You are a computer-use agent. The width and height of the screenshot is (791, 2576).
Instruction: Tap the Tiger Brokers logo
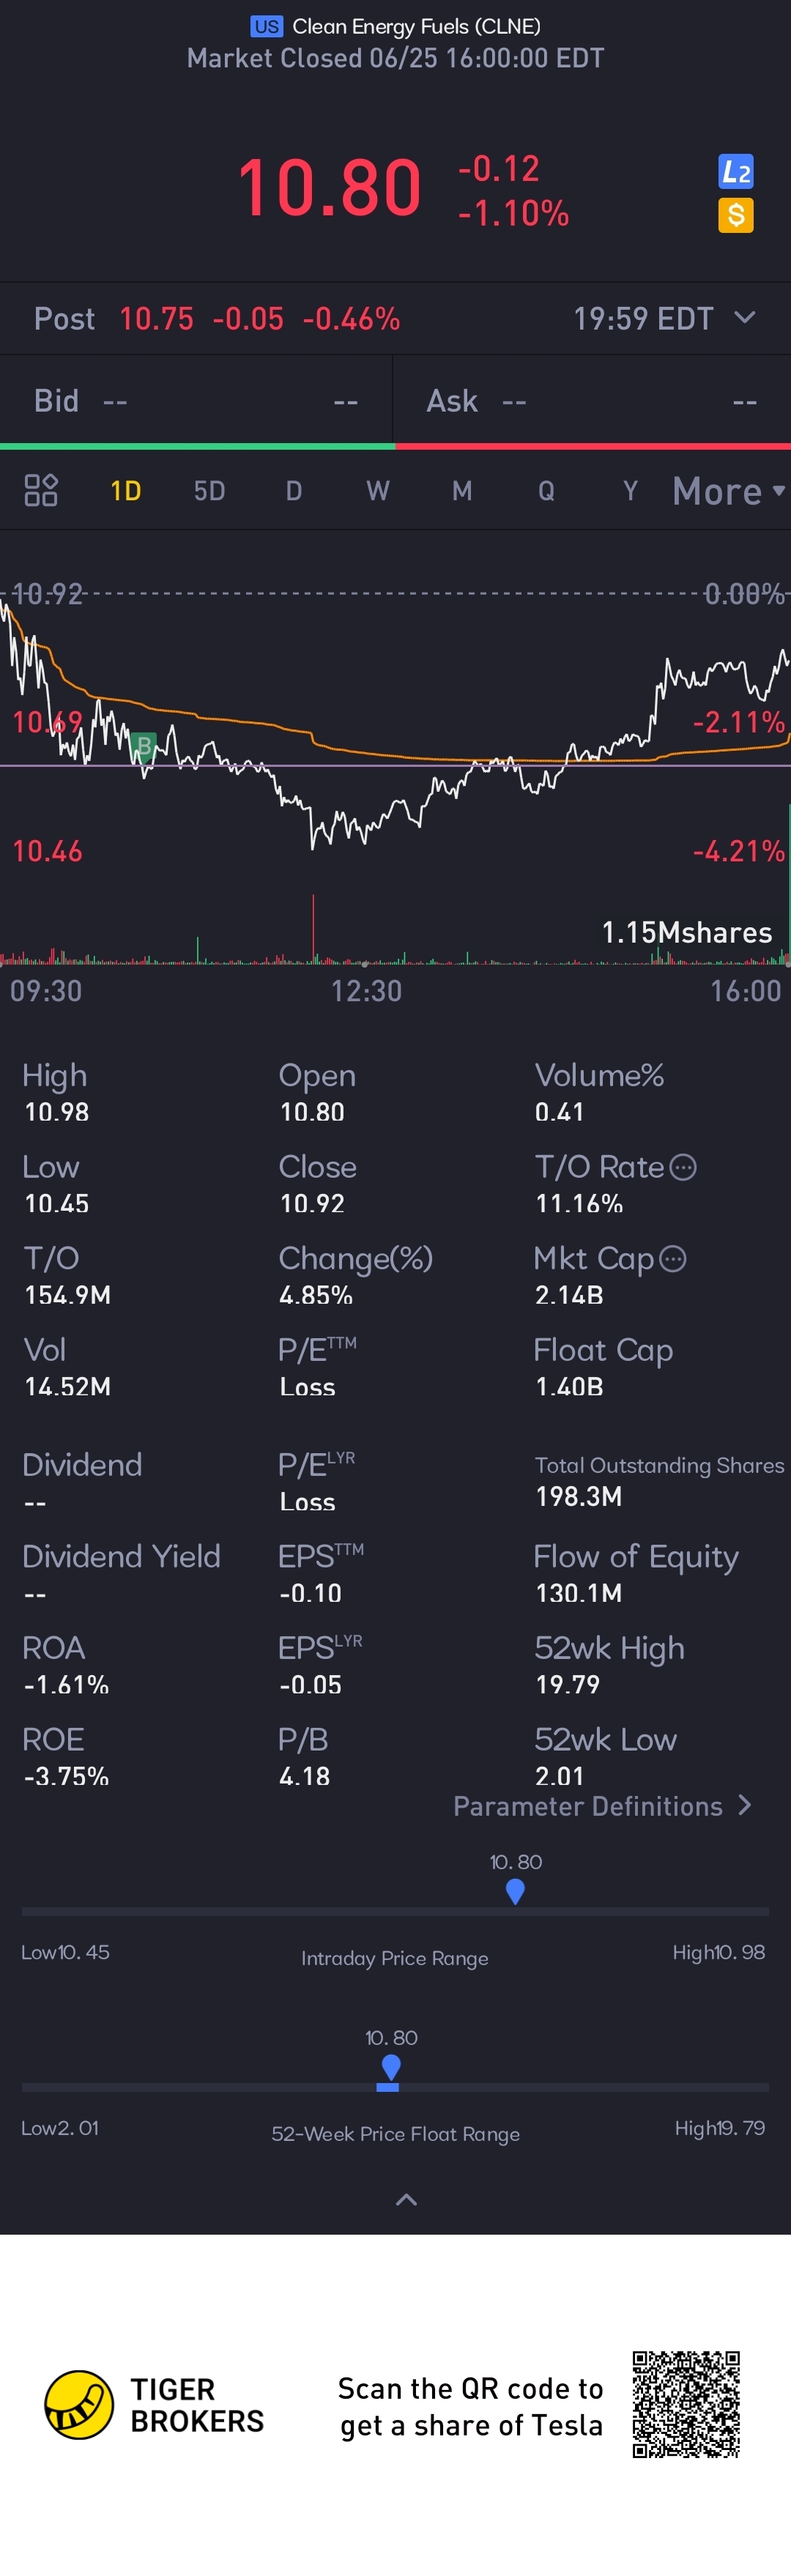[x=79, y=2405]
